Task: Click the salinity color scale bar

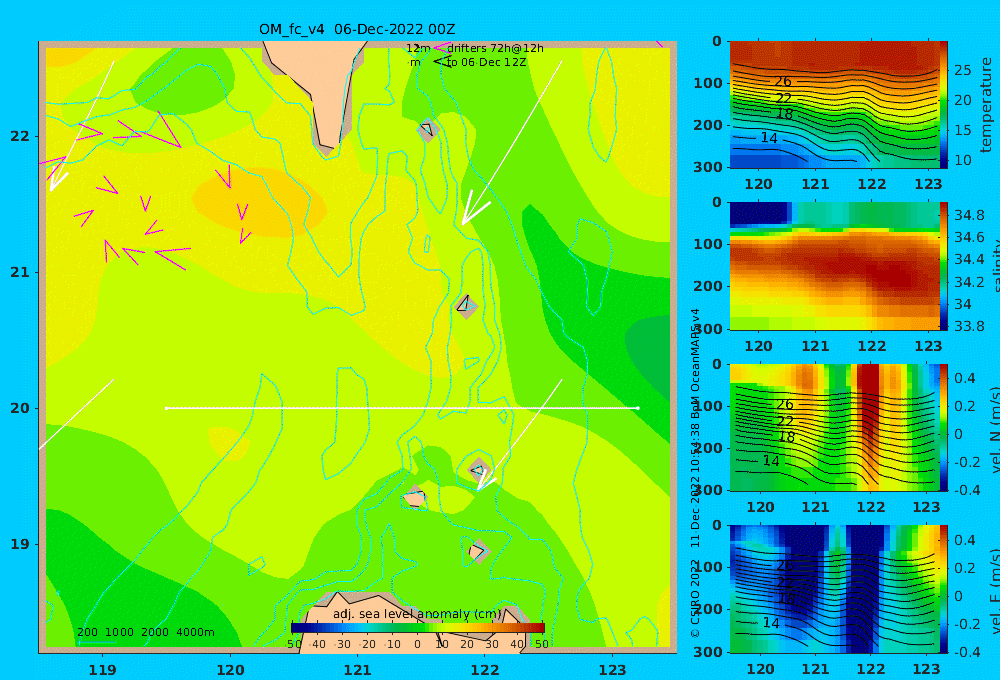Action: click(944, 266)
